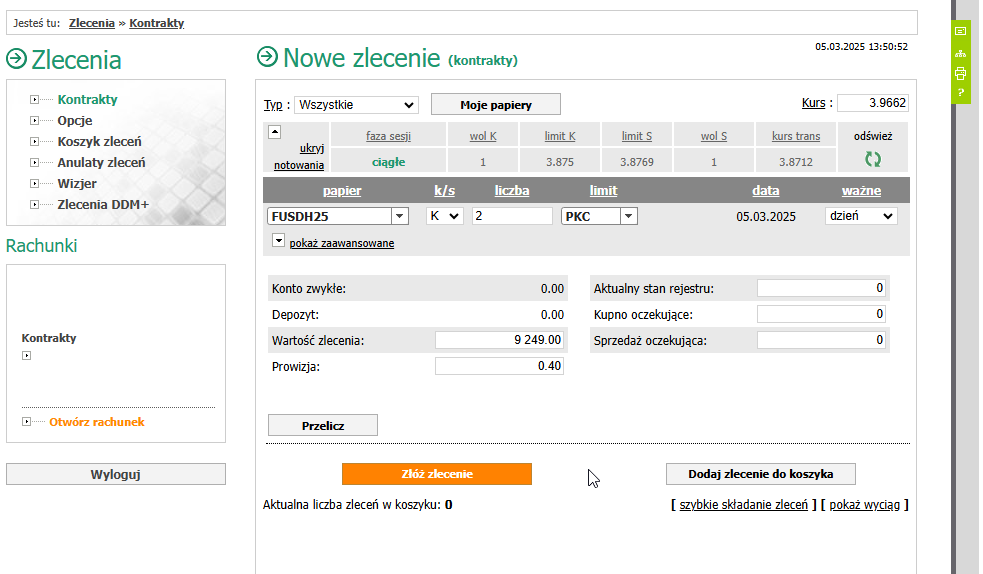Open Koszyk zleceń in the side menu
The image size is (983, 574).
99,142
